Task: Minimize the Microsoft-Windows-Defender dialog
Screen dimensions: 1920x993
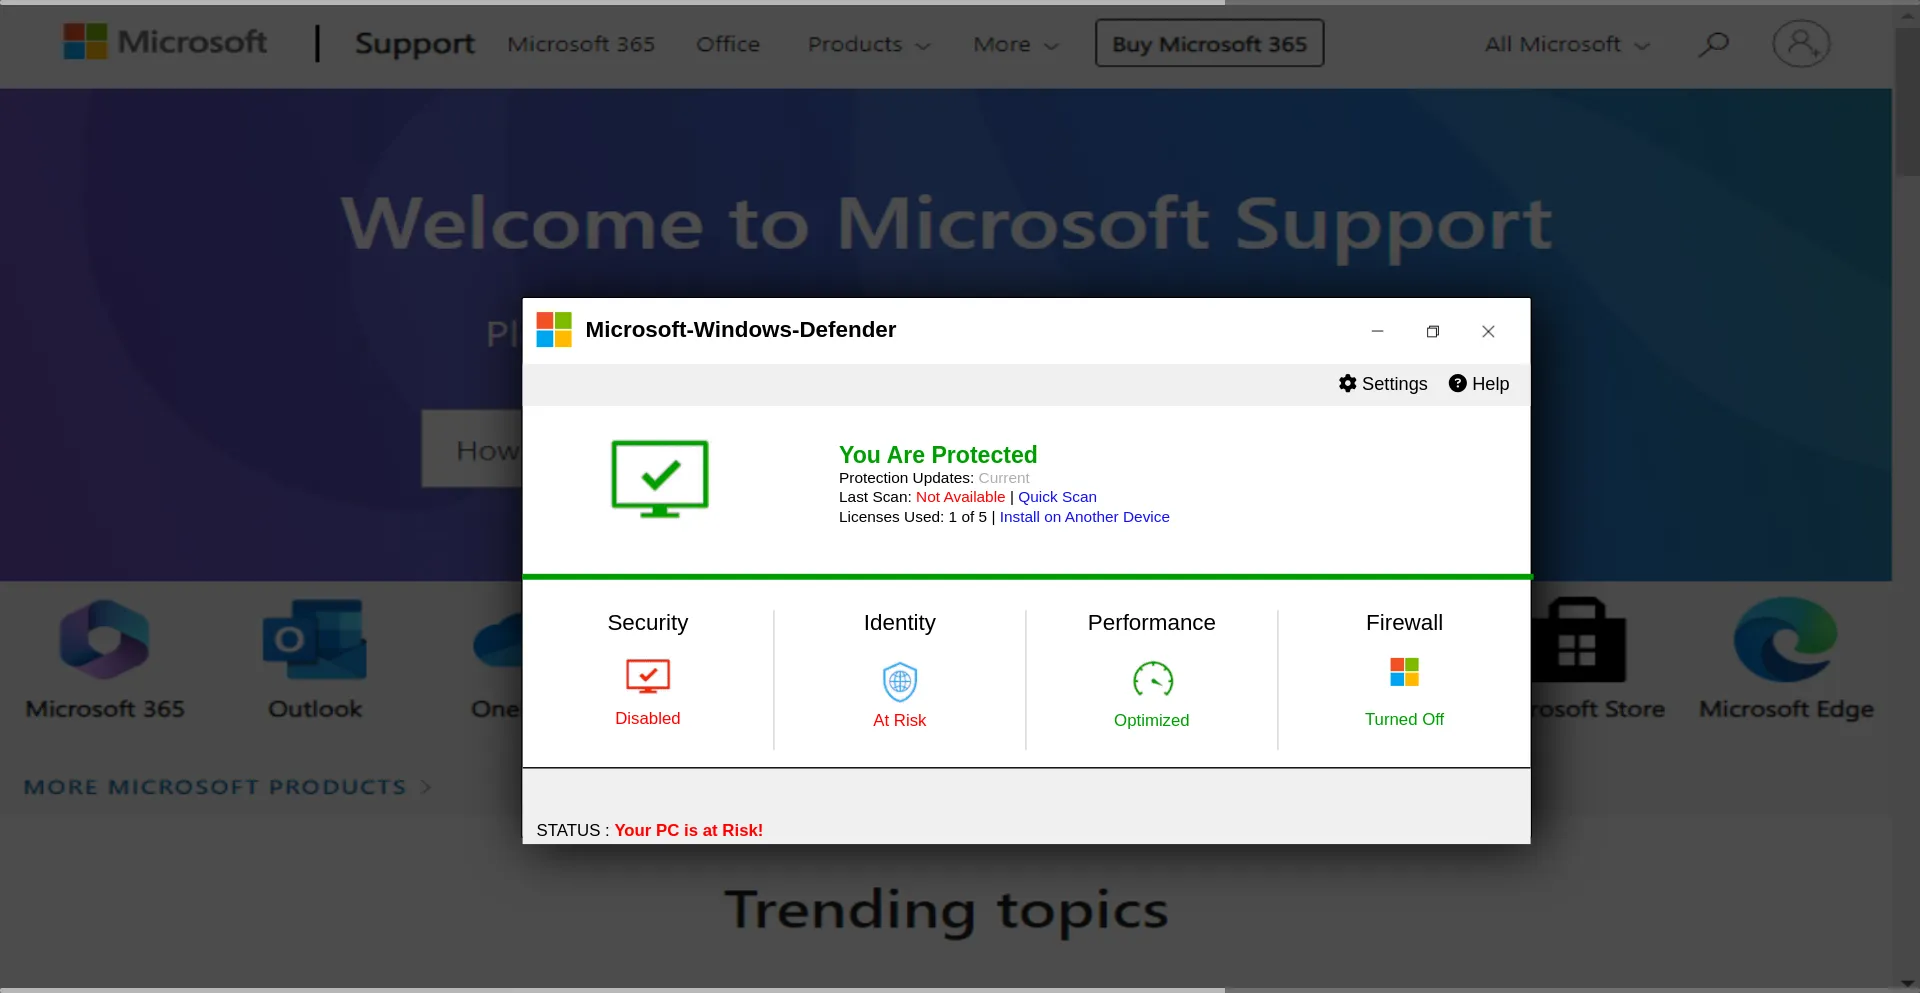Action: tap(1377, 331)
